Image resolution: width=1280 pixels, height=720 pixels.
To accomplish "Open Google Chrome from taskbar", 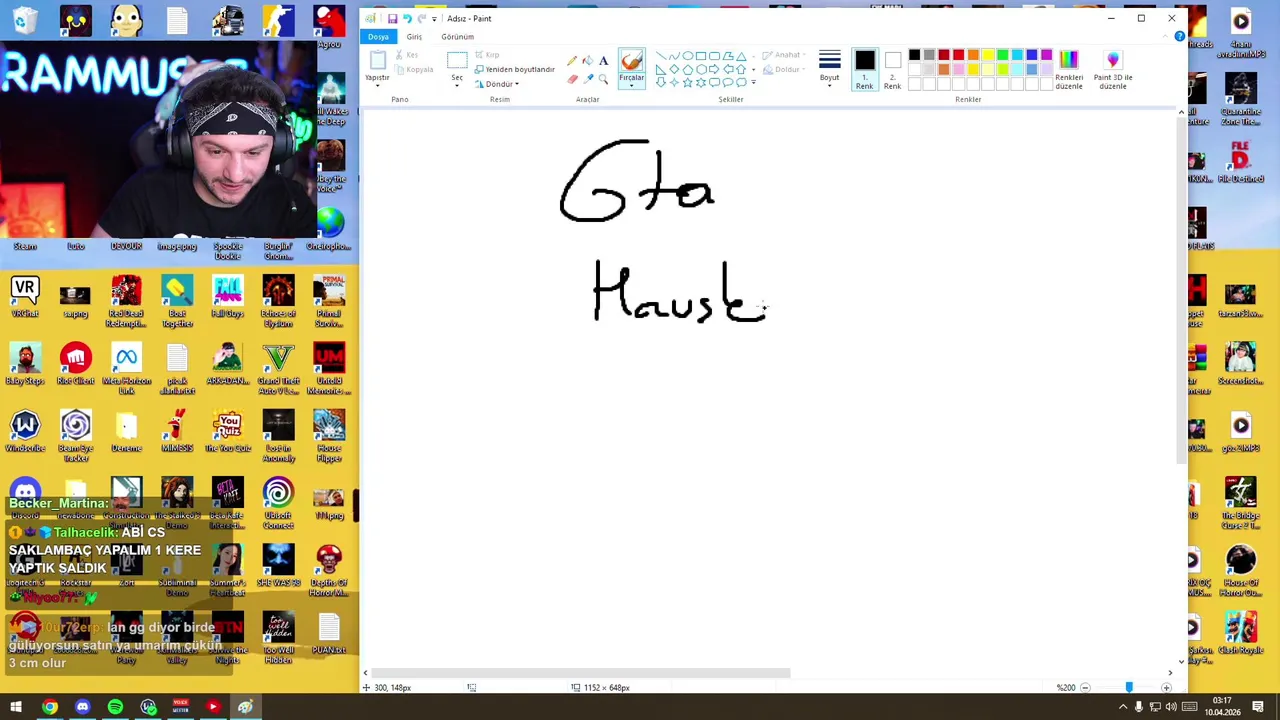I will (49, 707).
